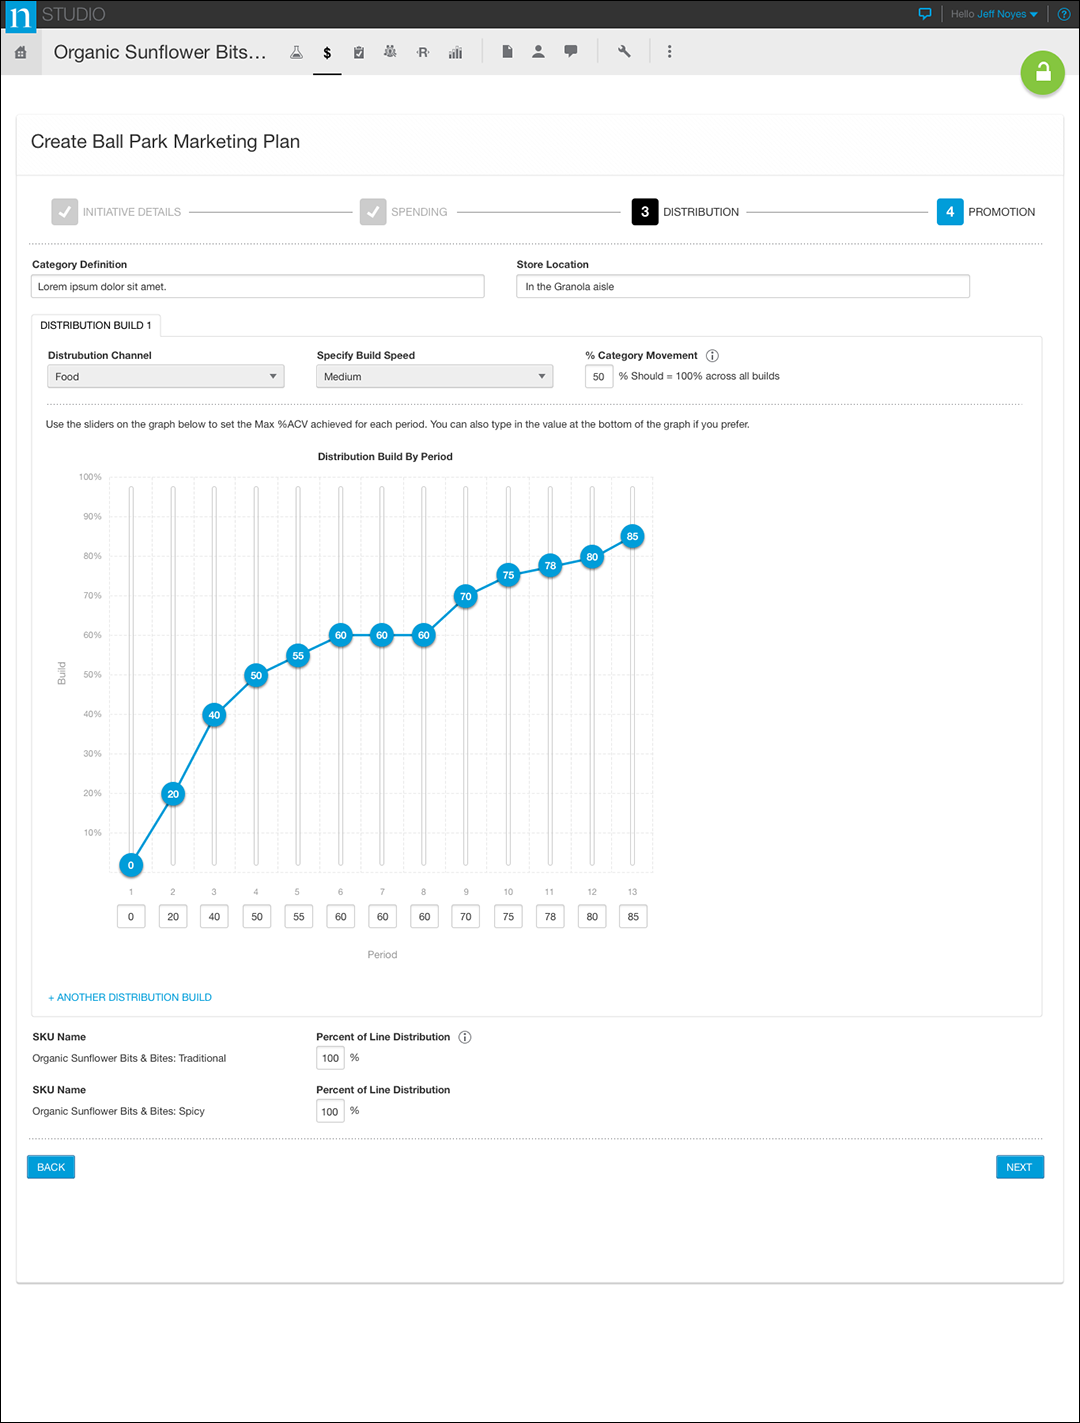The height and width of the screenshot is (1423, 1080).
Task: Select step 3 Distribution
Action: coord(686,212)
